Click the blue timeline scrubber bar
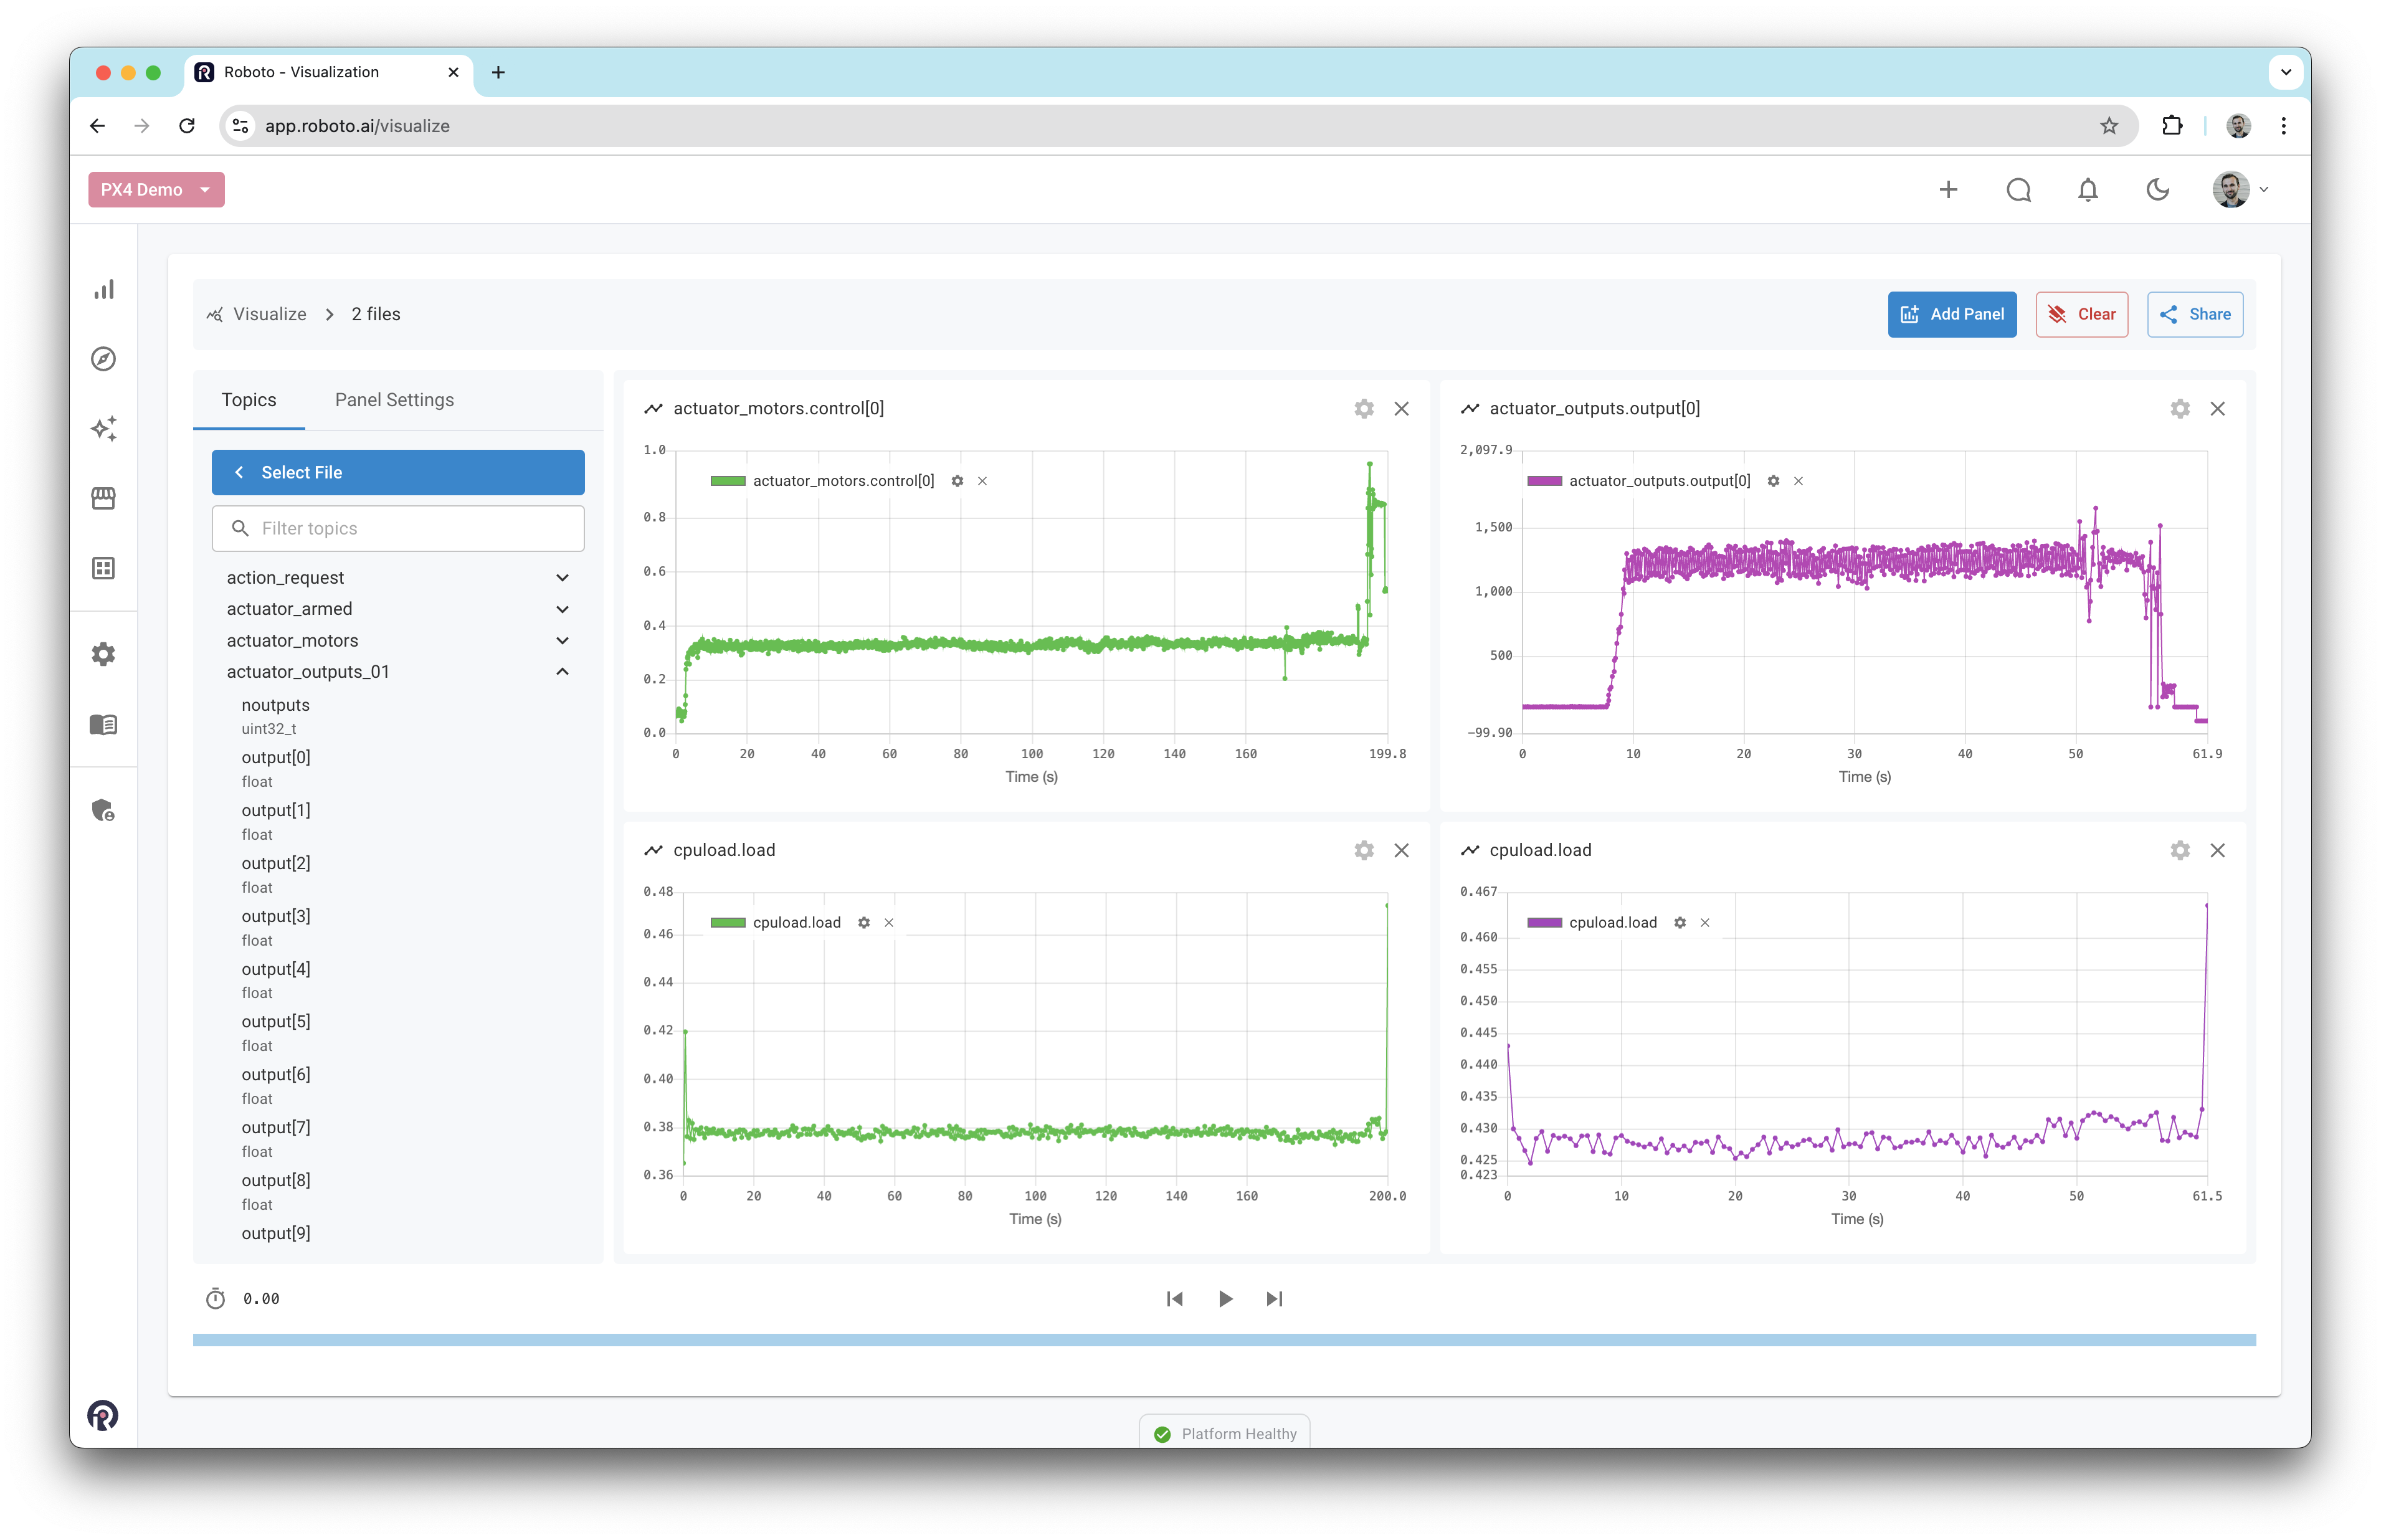Image resolution: width=2381 pixels, height=1540 pixels. click(x=1223, y=1340)
